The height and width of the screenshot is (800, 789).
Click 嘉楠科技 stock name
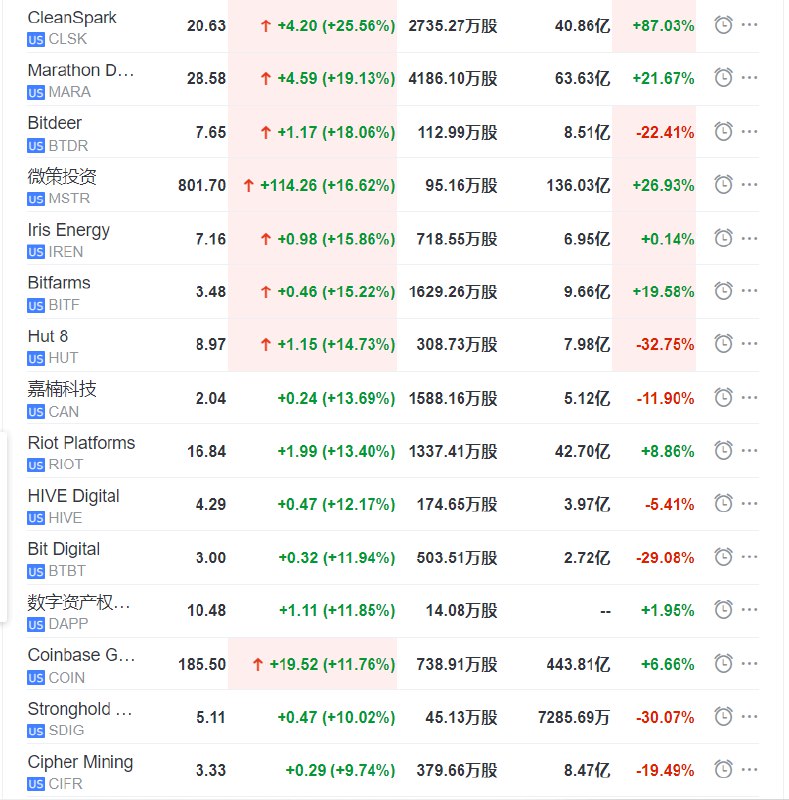pos(62,389)
